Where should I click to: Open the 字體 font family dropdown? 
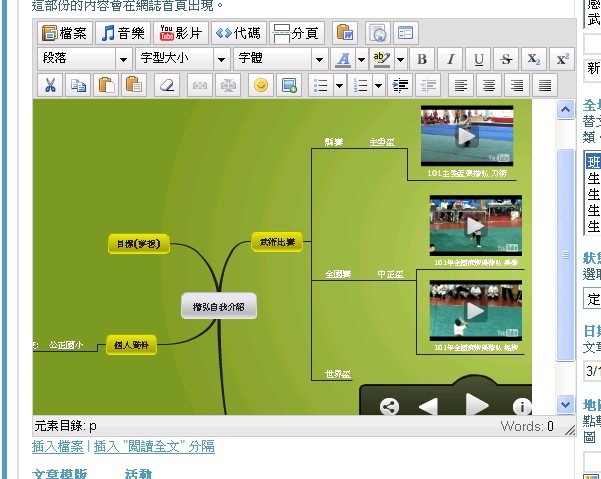(x=281, y=59)
